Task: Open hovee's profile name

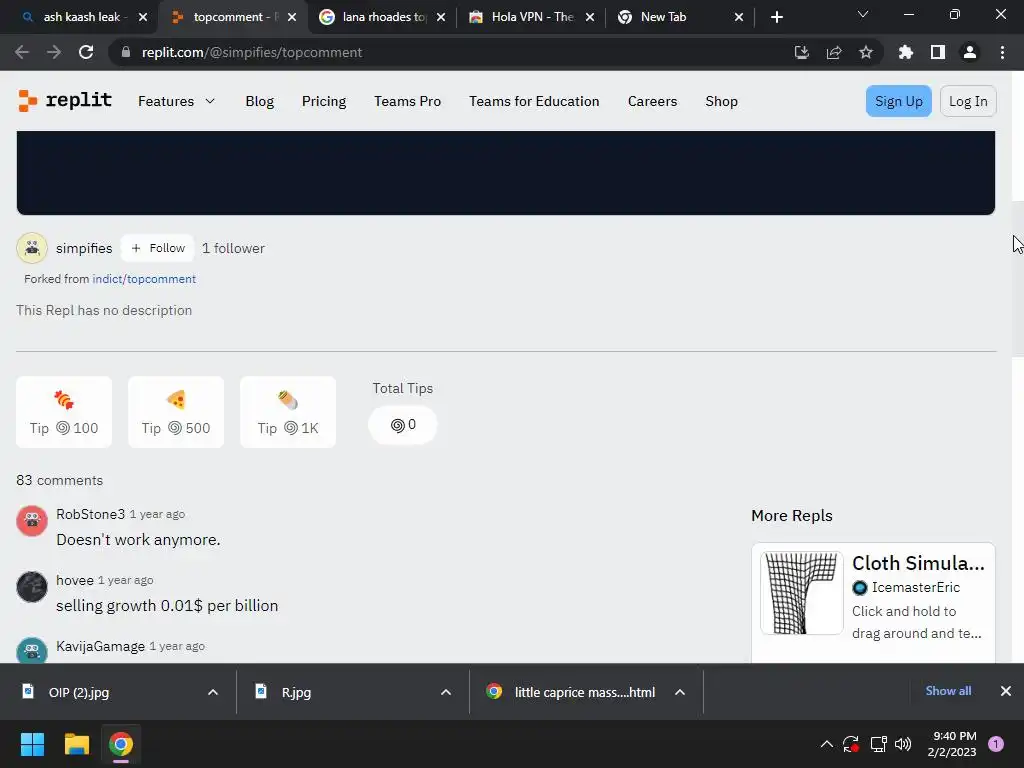Action: point(75,580)
